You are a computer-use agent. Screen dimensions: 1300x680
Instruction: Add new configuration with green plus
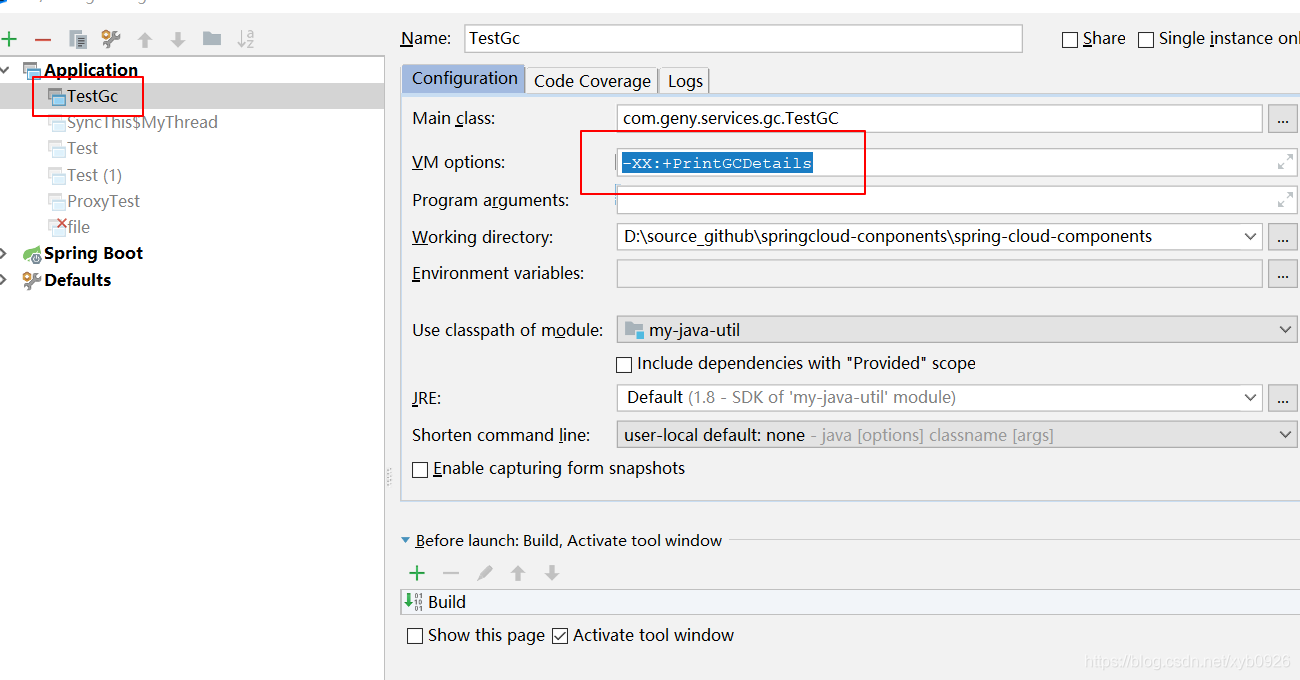(x=10, y=39)
